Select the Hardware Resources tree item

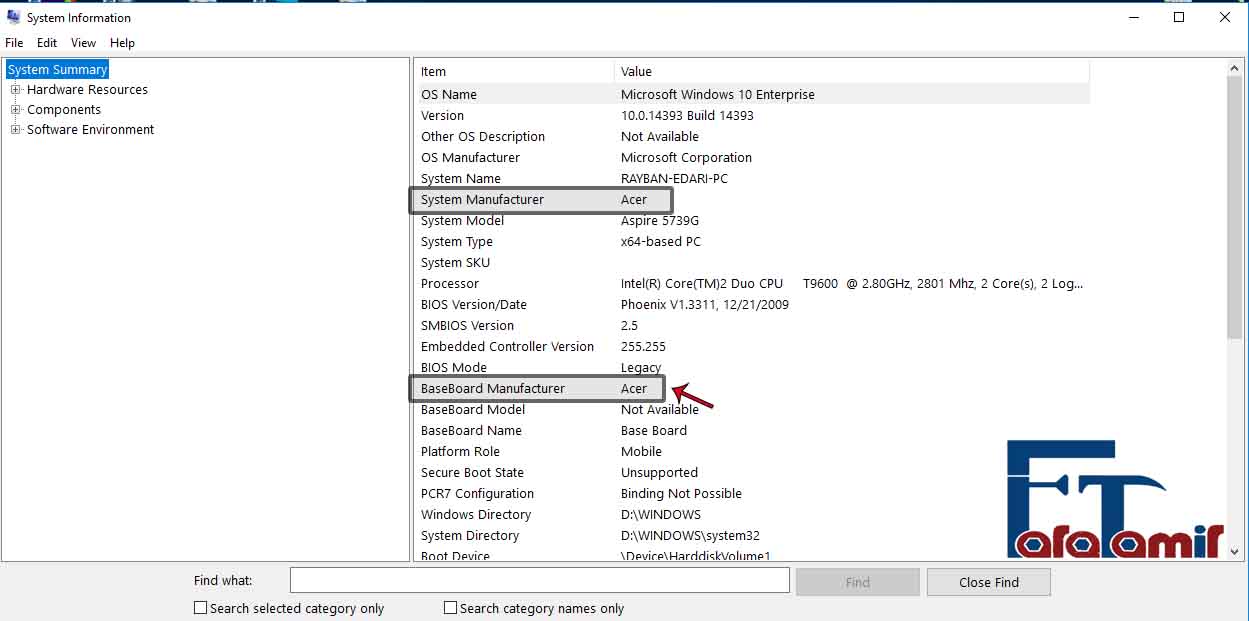coord(87,89)
